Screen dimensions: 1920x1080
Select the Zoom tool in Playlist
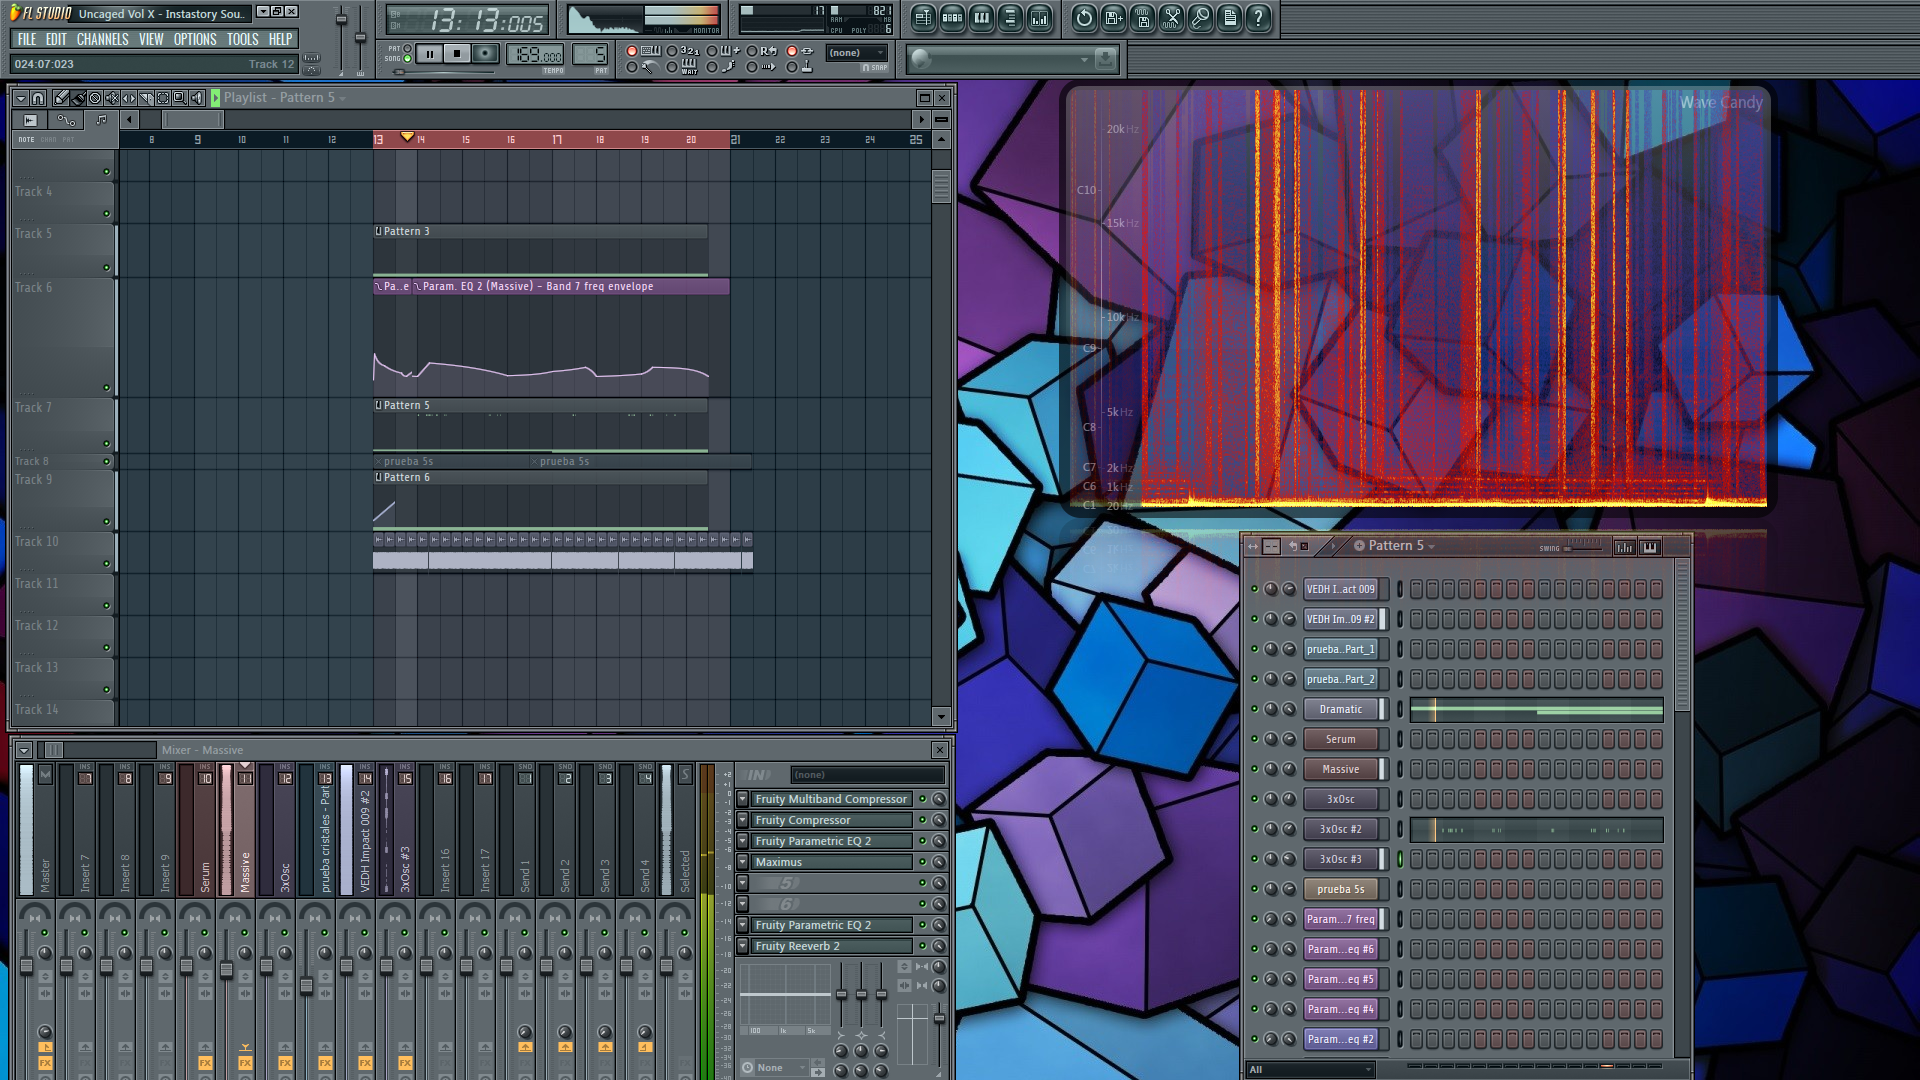pyautogui.click(x=180, y=98)
